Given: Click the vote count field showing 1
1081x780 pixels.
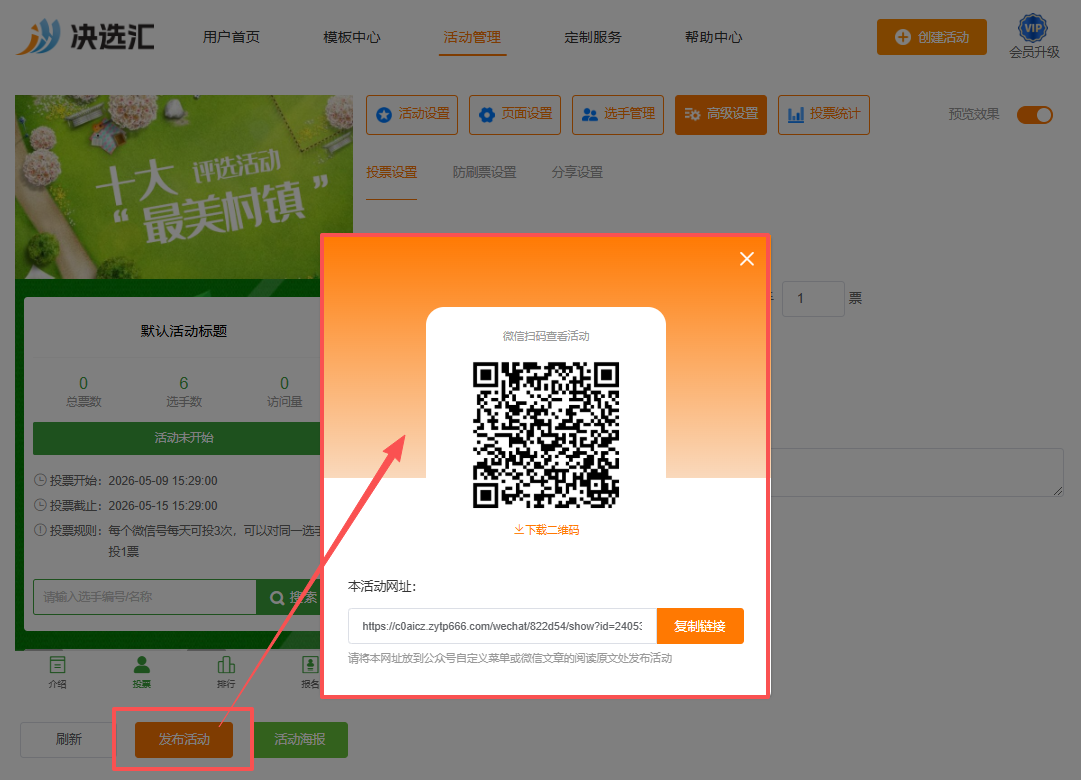Looking at the screenshot, I should tap(814, 299).
